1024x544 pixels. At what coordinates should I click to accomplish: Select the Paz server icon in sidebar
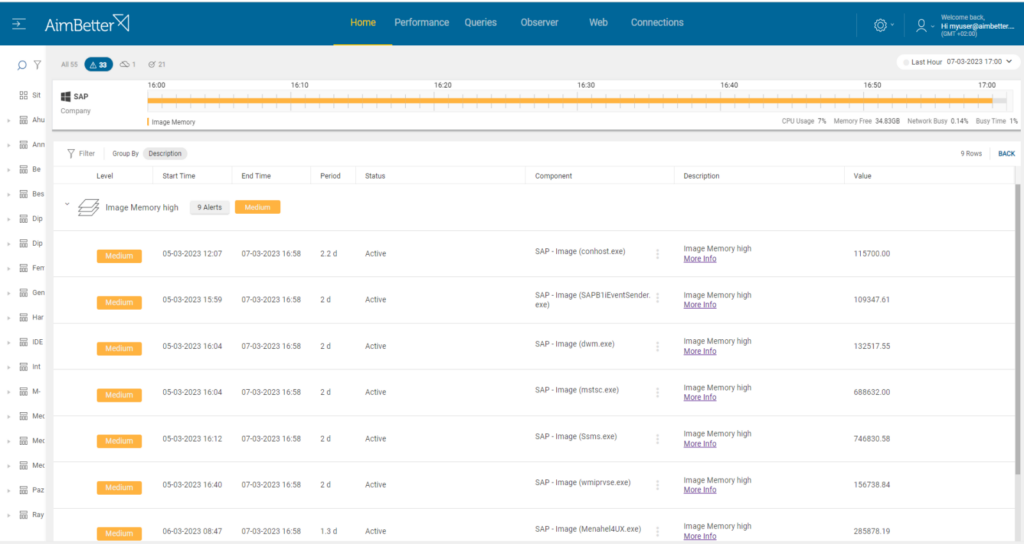click(24, 490)
